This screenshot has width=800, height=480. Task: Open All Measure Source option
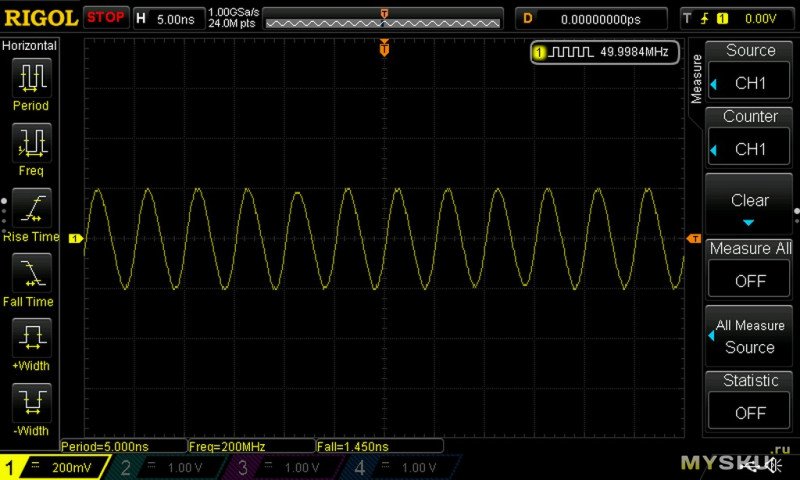click(x=750, y=337)
